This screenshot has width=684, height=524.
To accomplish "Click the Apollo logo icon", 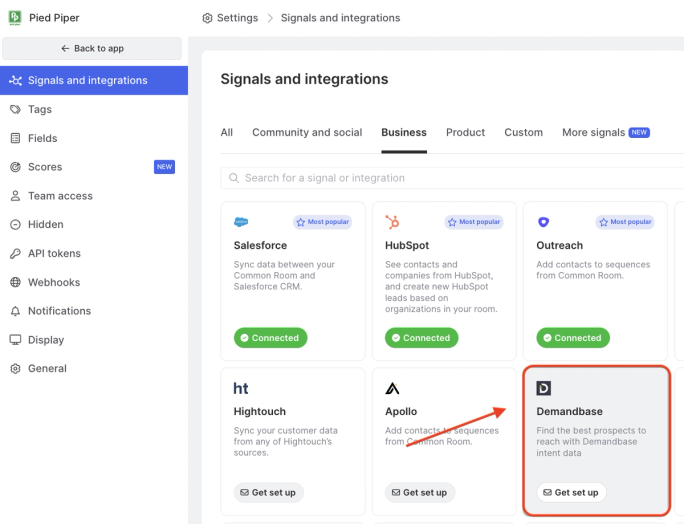I will point(392,388).
